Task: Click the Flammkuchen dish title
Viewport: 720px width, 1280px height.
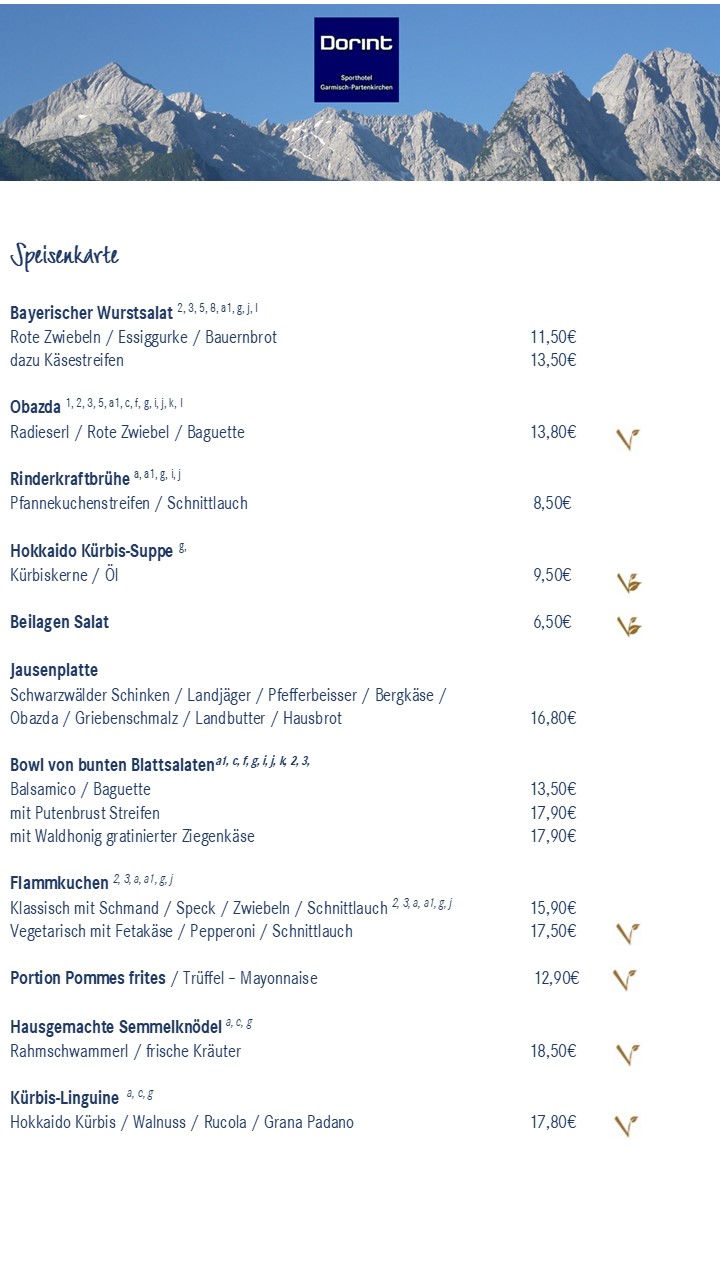Action: (x=59, y=883)
